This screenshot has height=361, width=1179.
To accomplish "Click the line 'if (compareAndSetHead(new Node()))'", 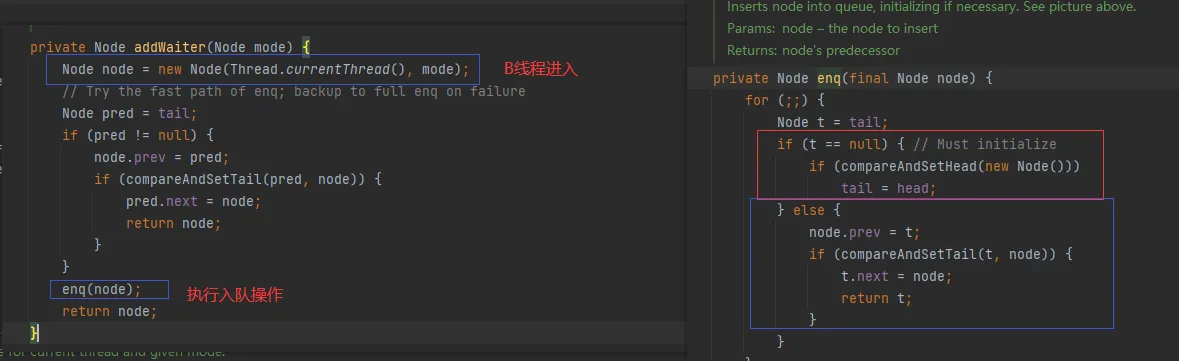I will point(944,166).
